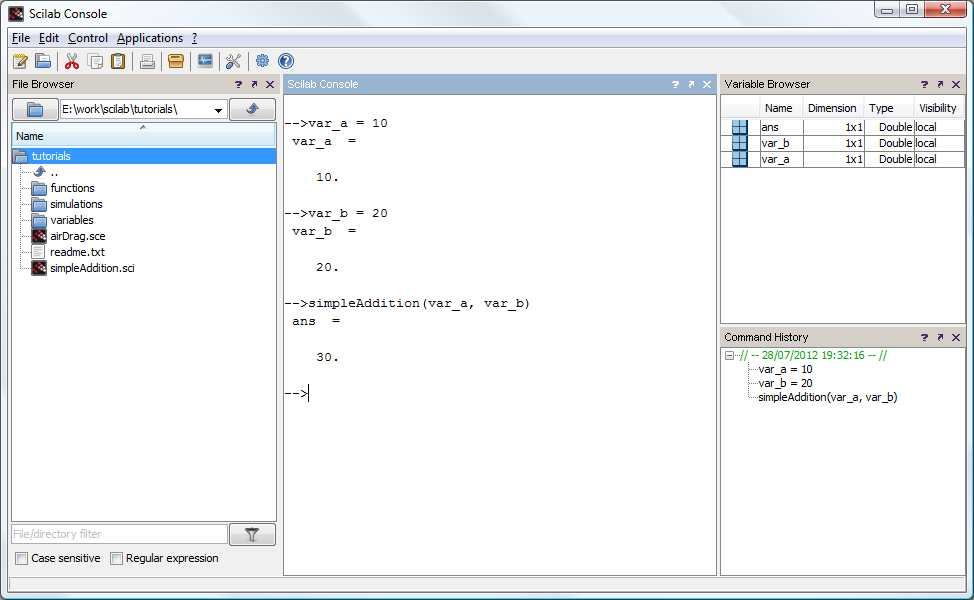Cut selection with the scissors icon

tap(72, 61)
